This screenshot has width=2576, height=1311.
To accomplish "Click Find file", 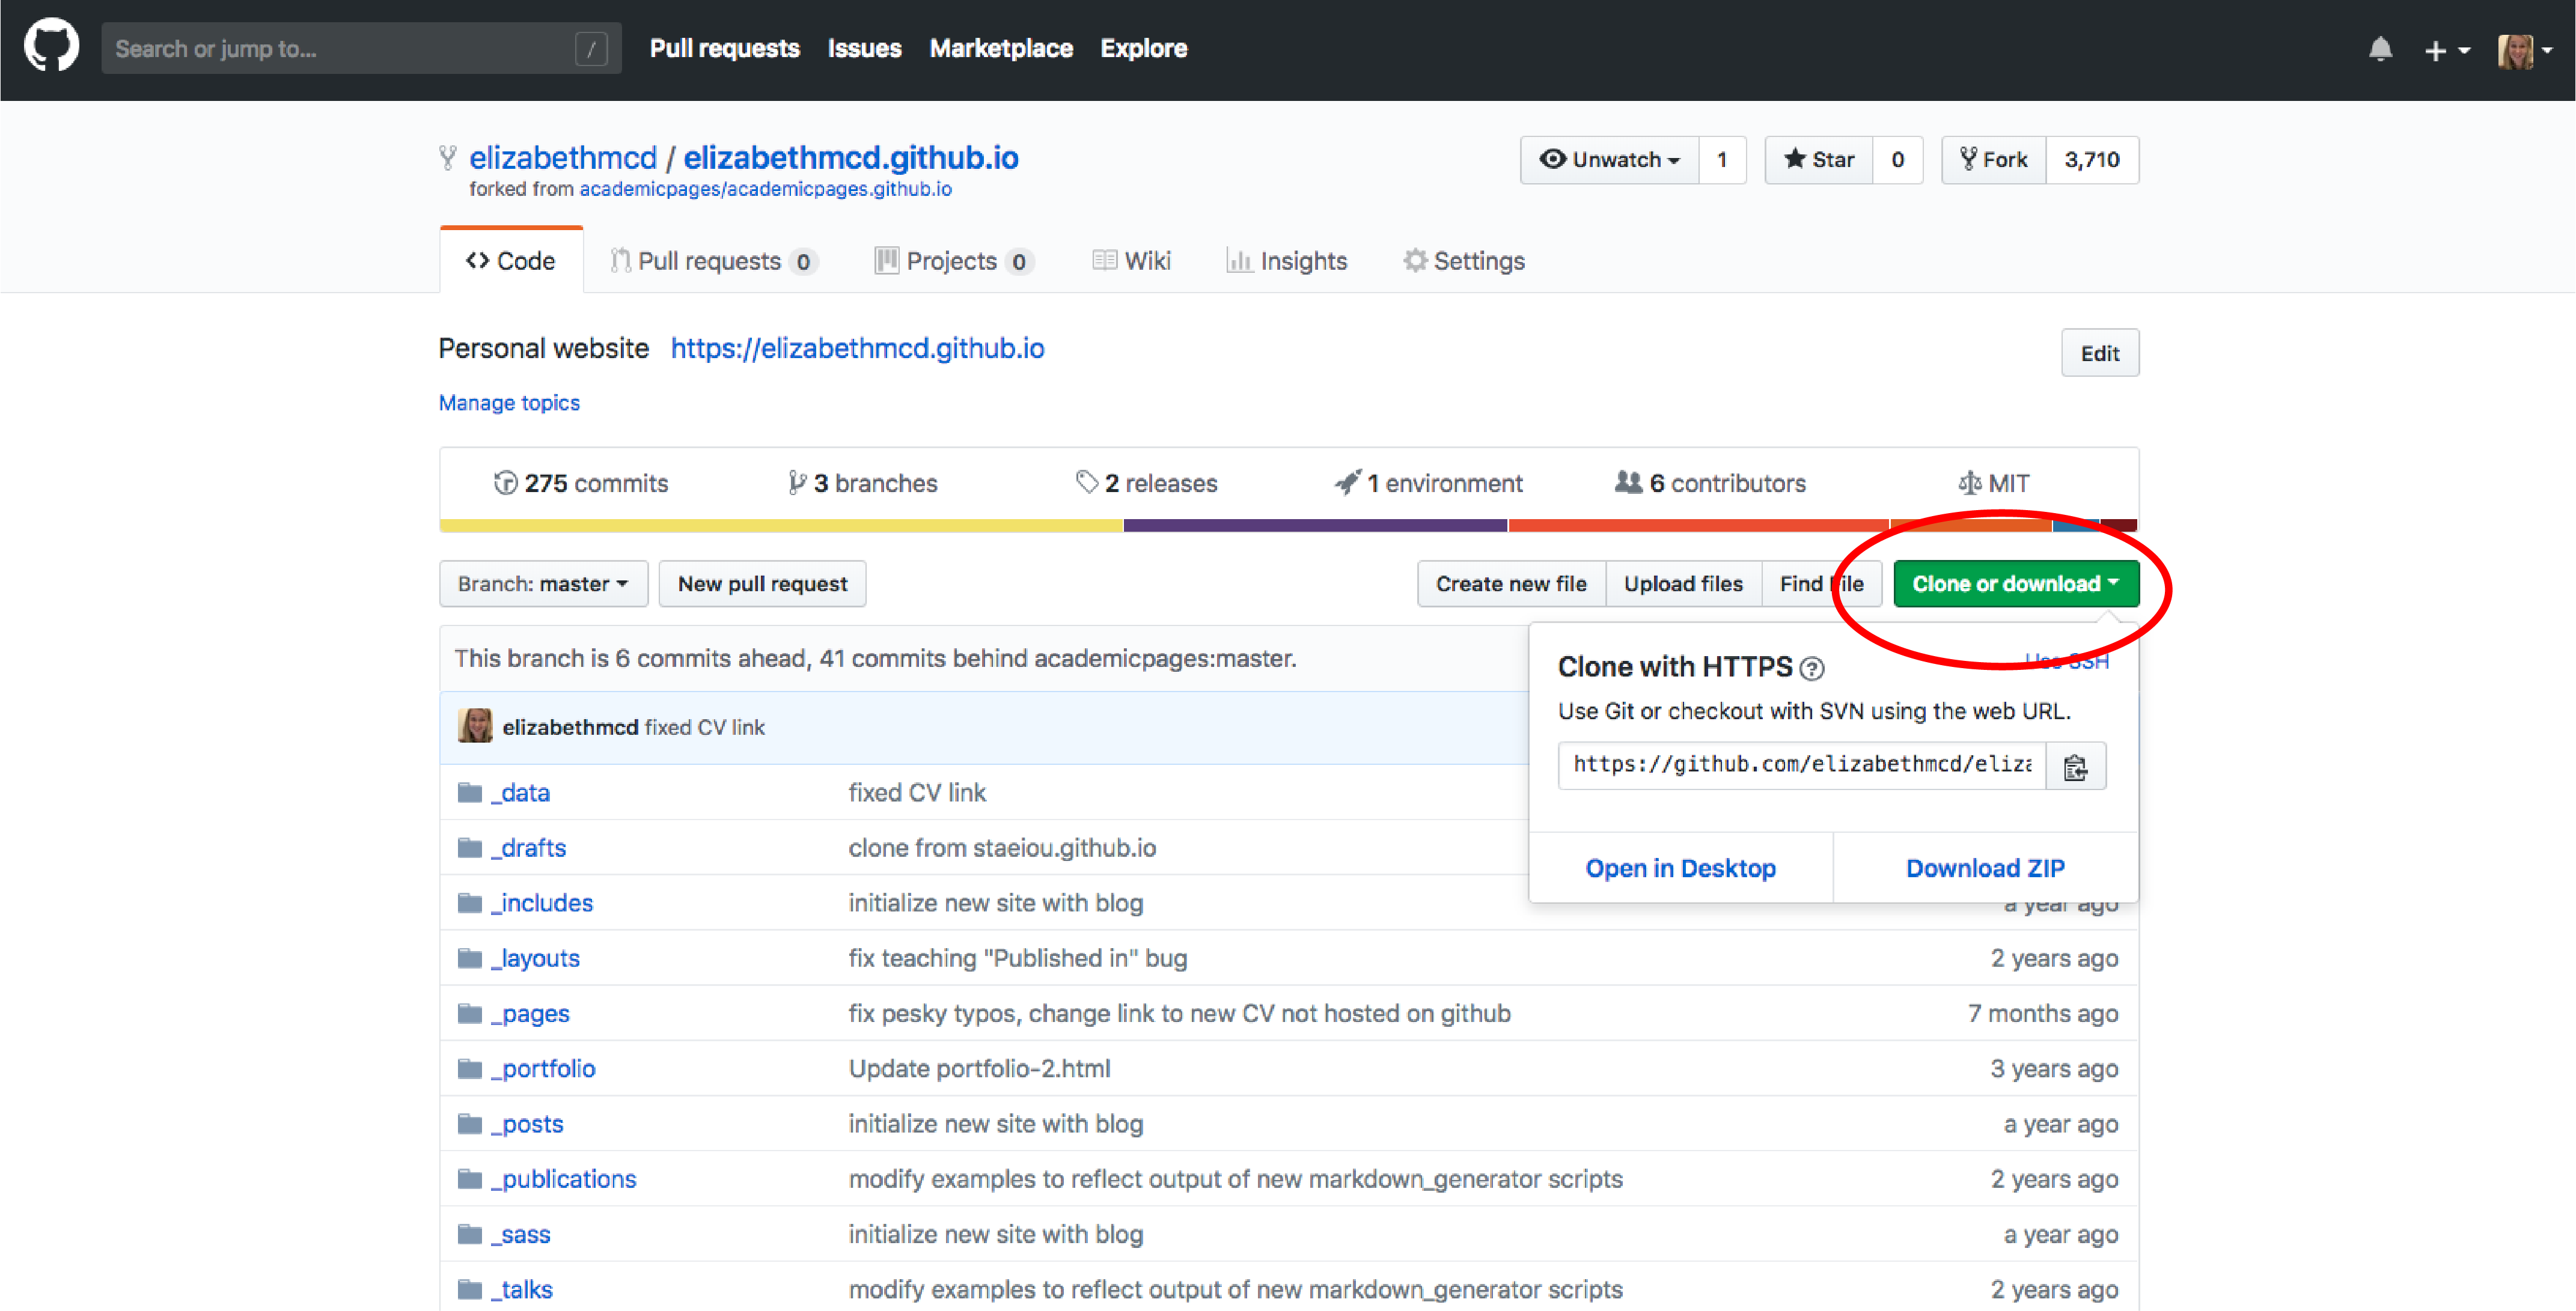I will [1821, 584].
